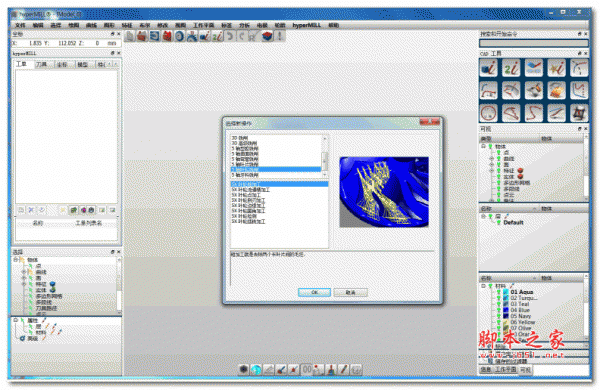The width and height of the screenshot is (600, 390).
Task: Click the '2i' icon in CAD tools panel
Action: coord(511,68)
